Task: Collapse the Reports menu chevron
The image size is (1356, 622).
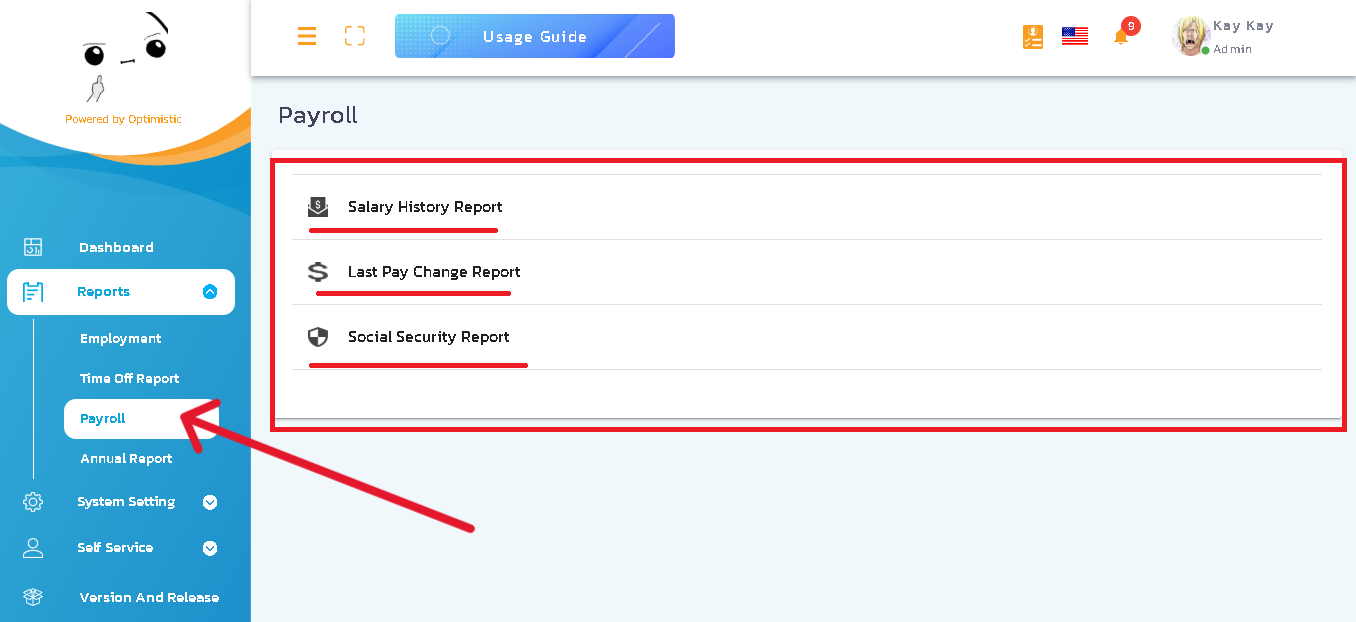Action: click(x=210, y=292)
